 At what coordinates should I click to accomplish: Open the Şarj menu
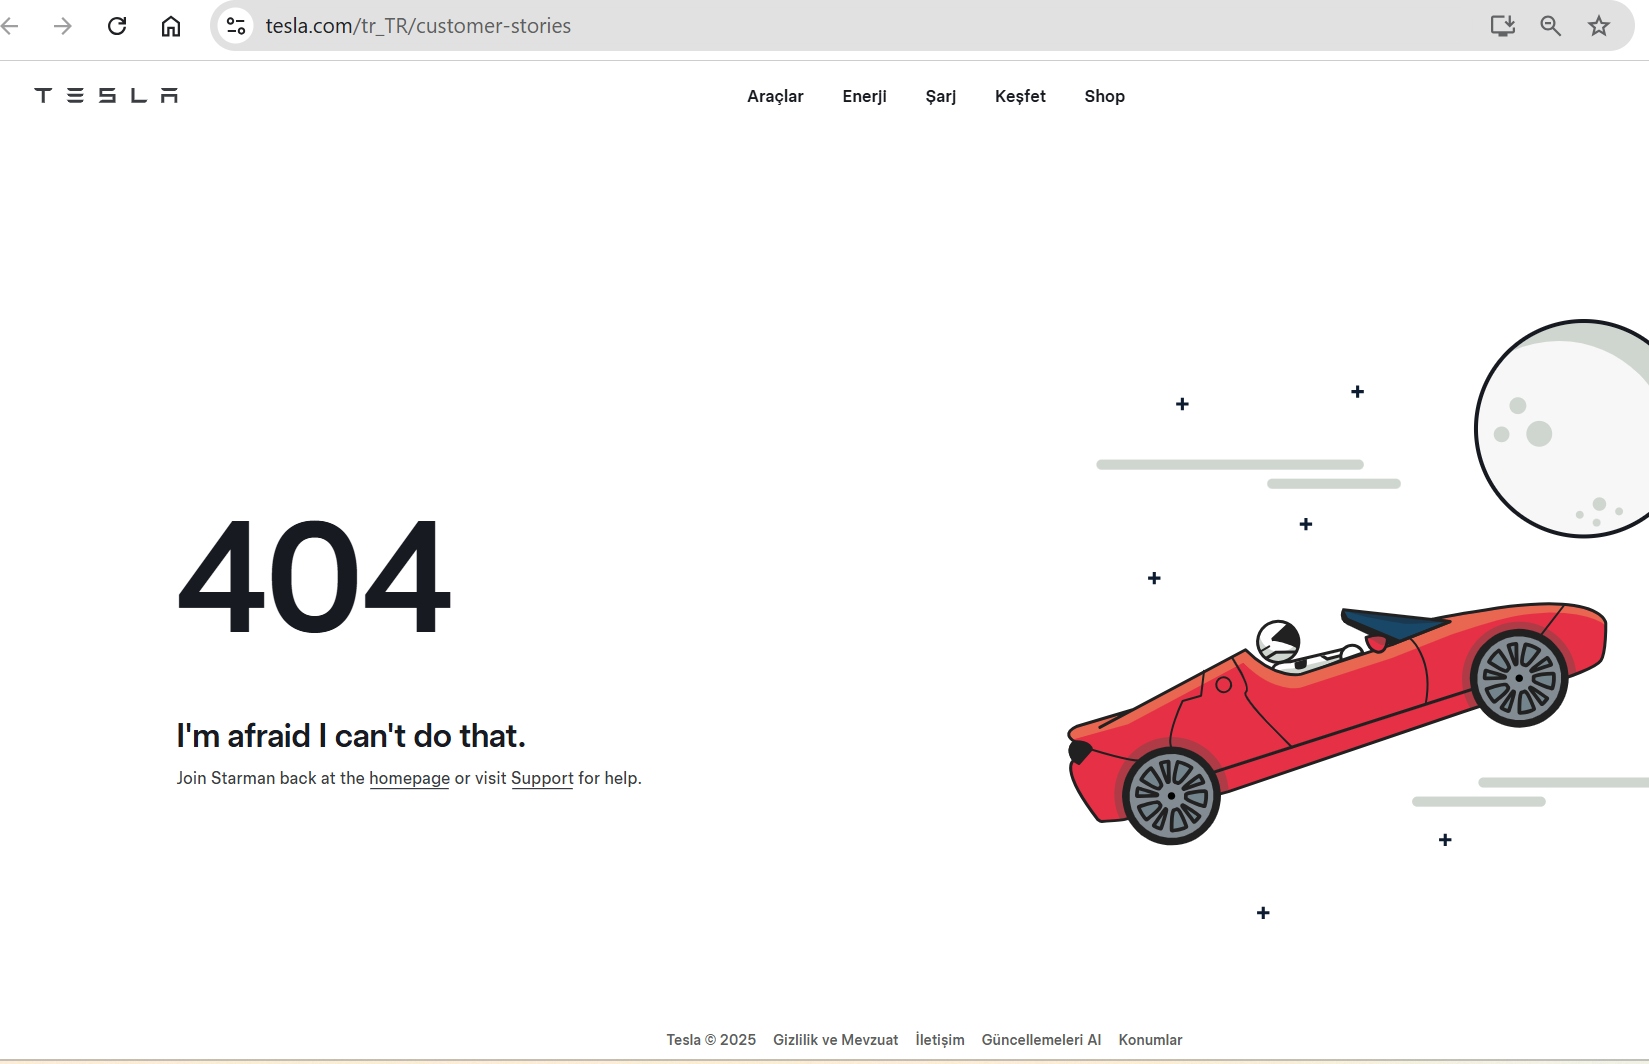tap(941, 96)
